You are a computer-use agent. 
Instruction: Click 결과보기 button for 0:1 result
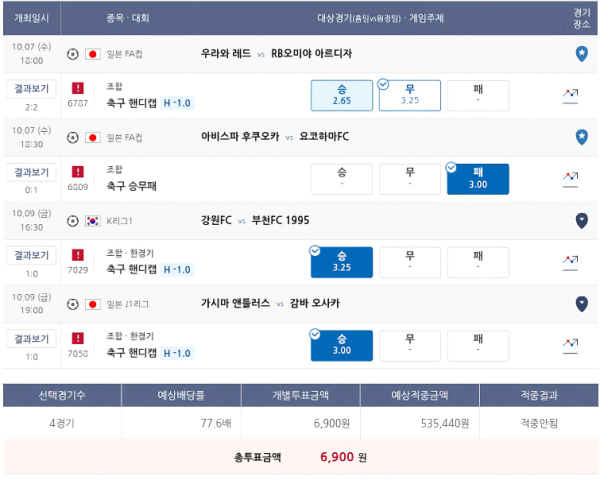click(31, 172)
